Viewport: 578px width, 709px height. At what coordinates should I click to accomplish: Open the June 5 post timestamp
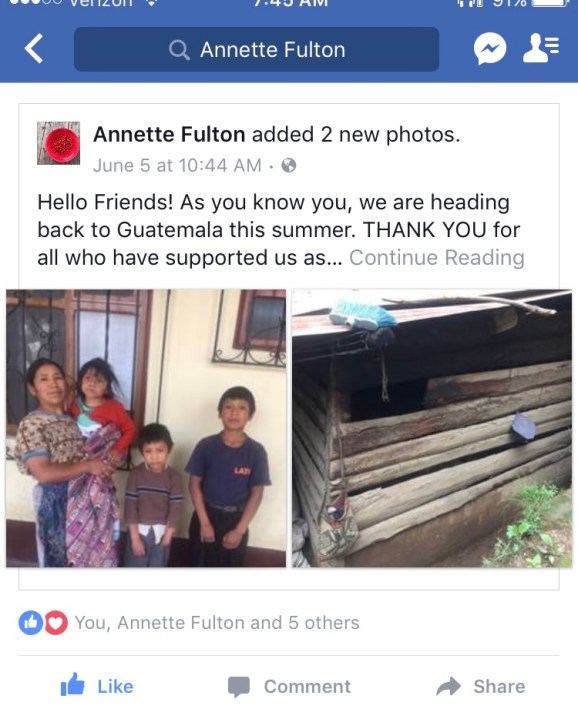click(177, 166)
